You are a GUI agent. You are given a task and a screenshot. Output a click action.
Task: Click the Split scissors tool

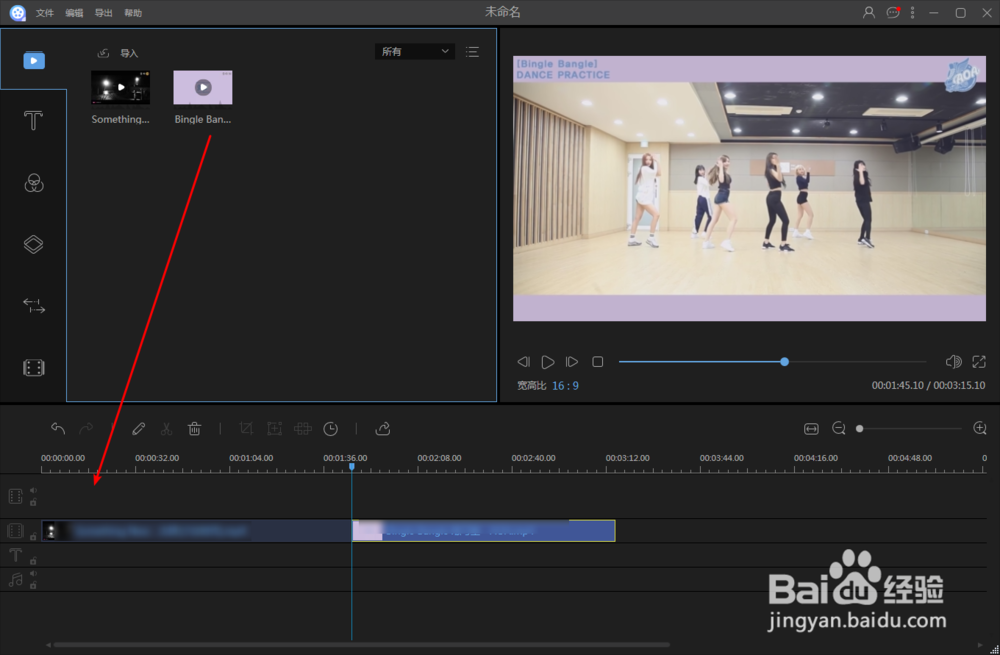166,429
